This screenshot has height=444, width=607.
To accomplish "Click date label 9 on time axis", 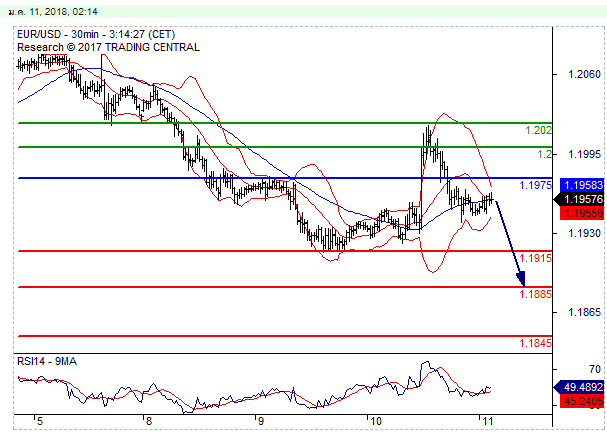I will click(x=261, y=421).
